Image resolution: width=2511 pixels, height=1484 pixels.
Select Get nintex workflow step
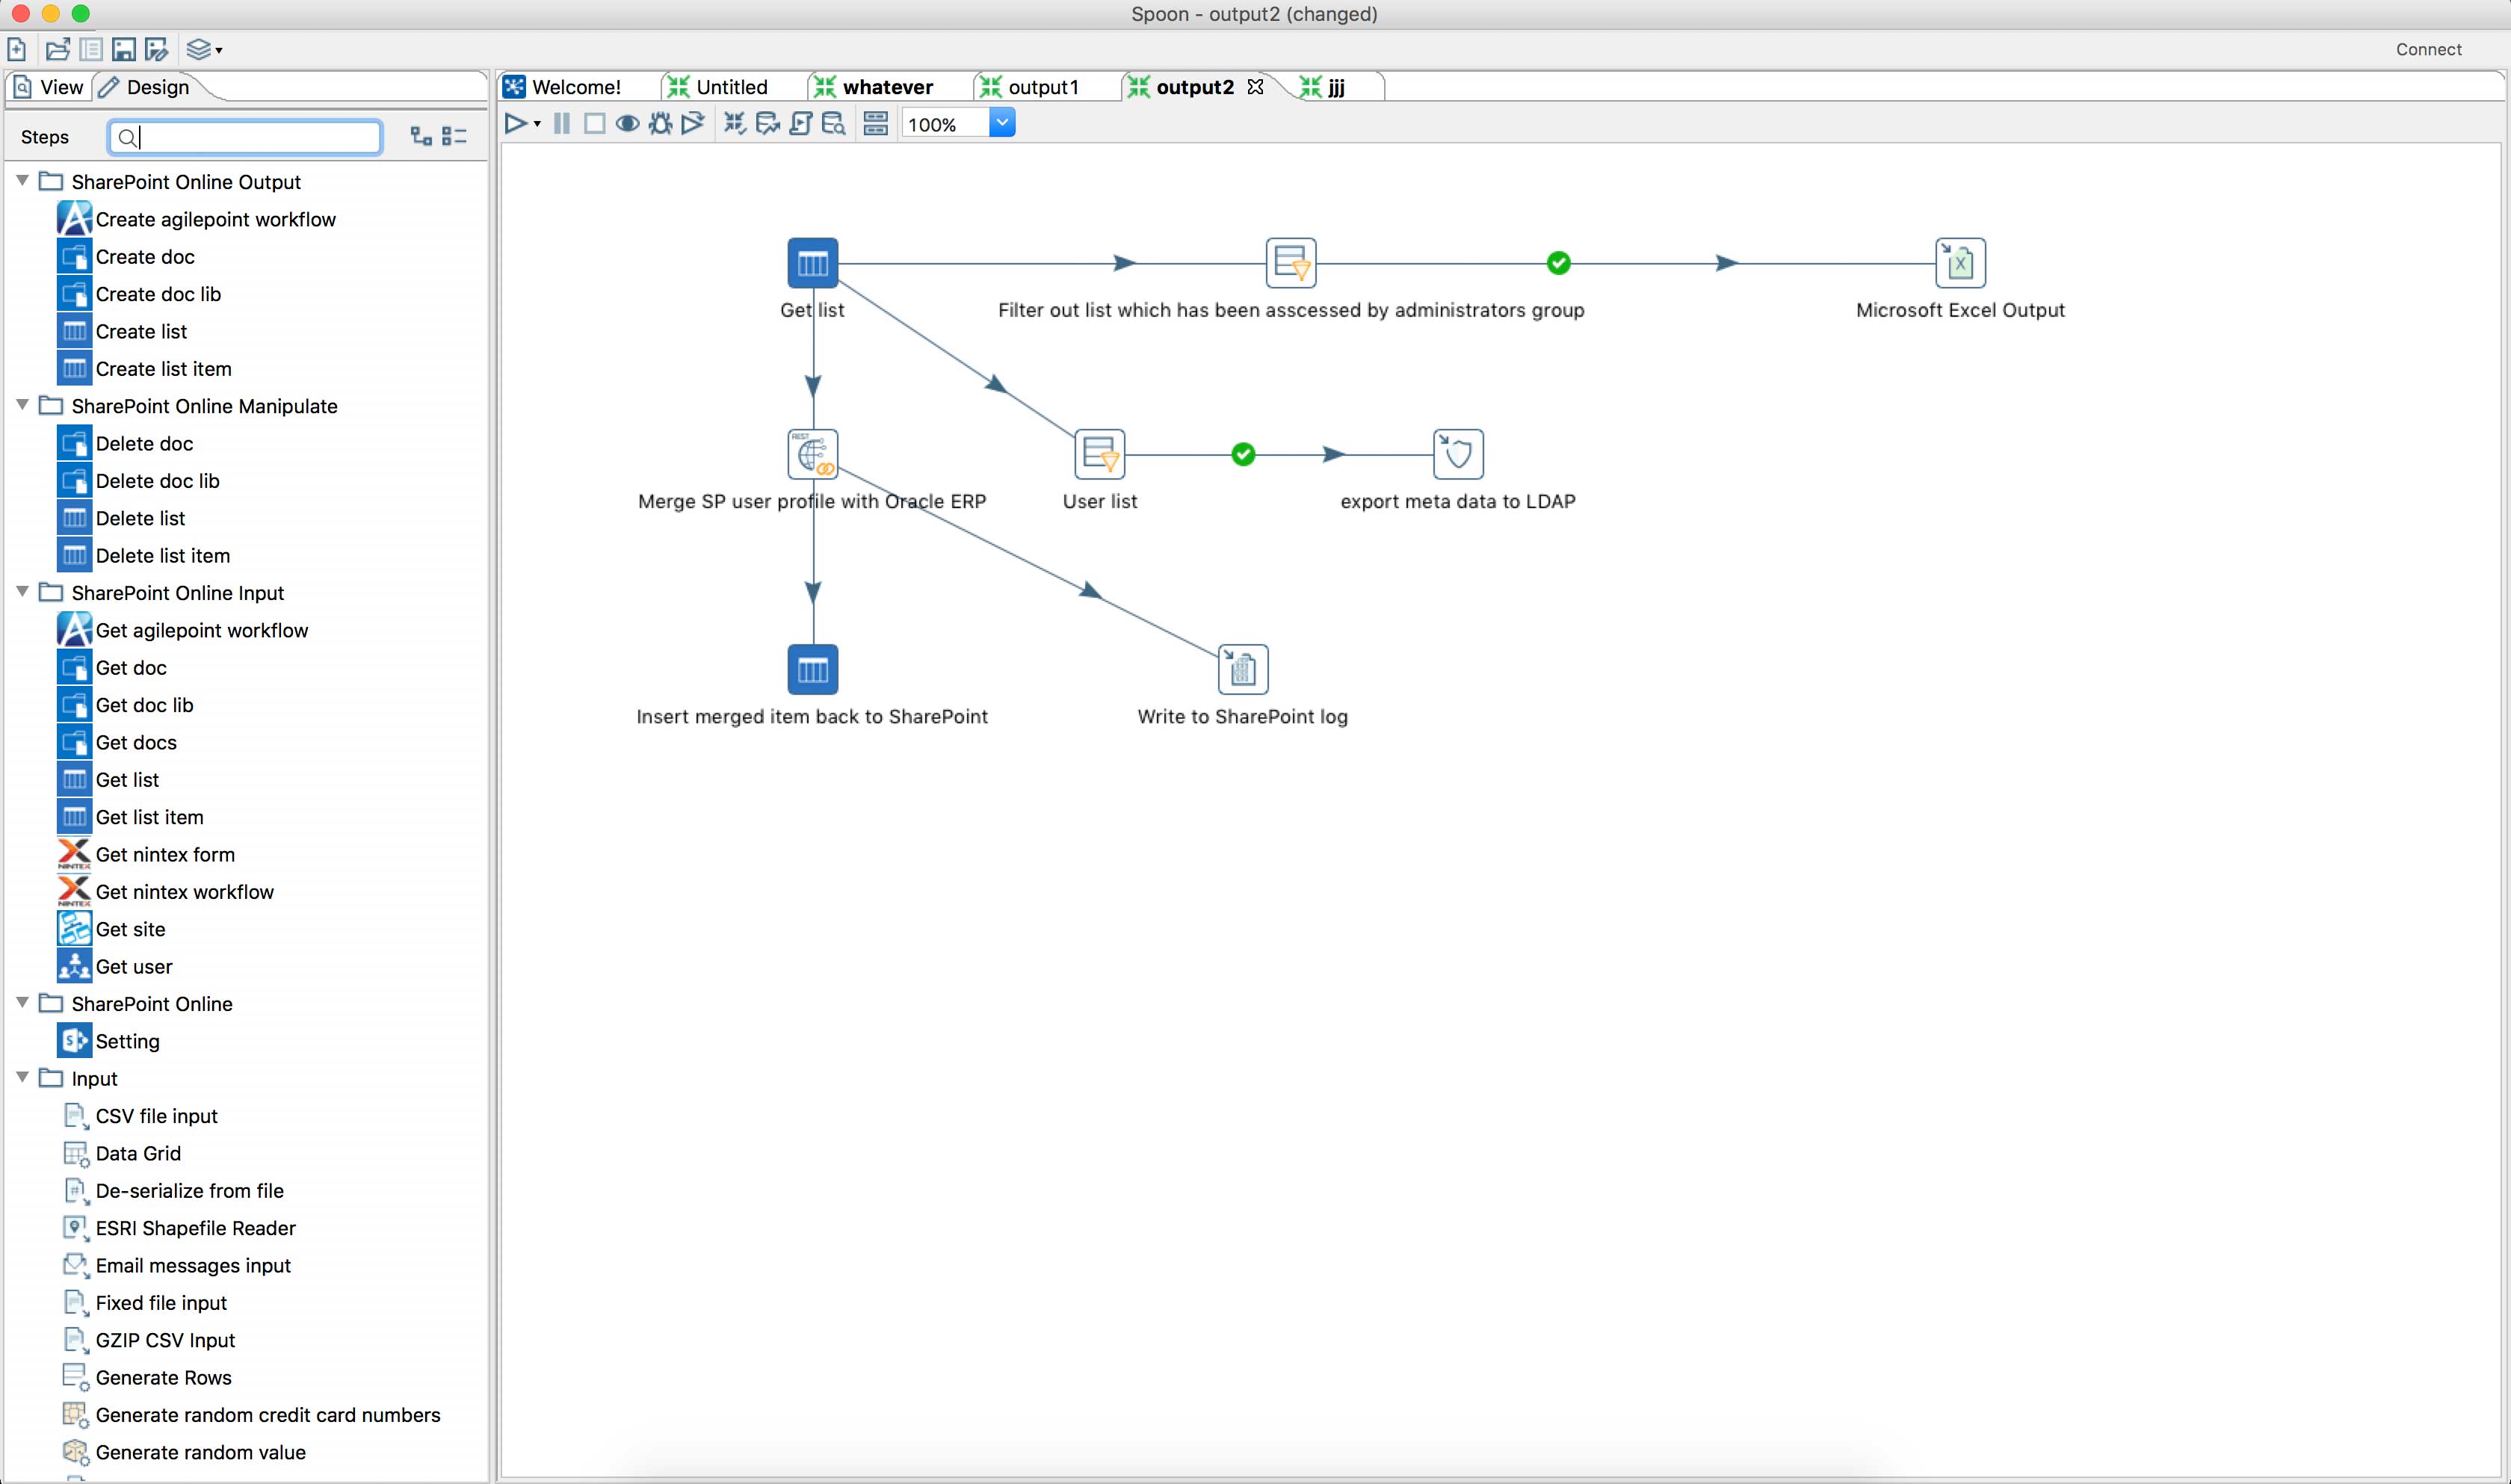(166, 892)
